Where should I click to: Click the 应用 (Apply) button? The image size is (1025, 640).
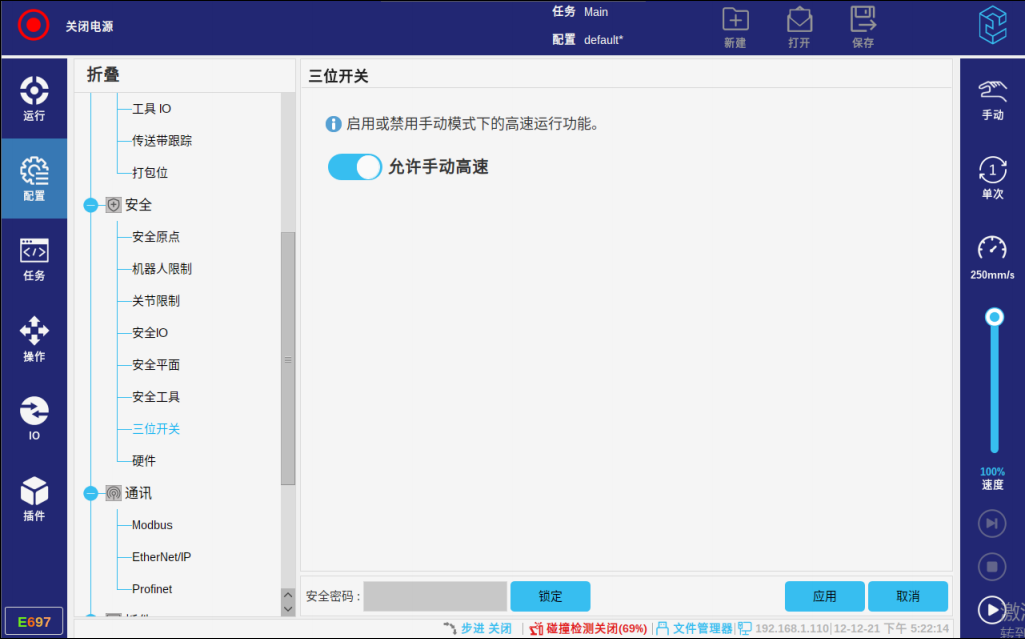(824, 596)
